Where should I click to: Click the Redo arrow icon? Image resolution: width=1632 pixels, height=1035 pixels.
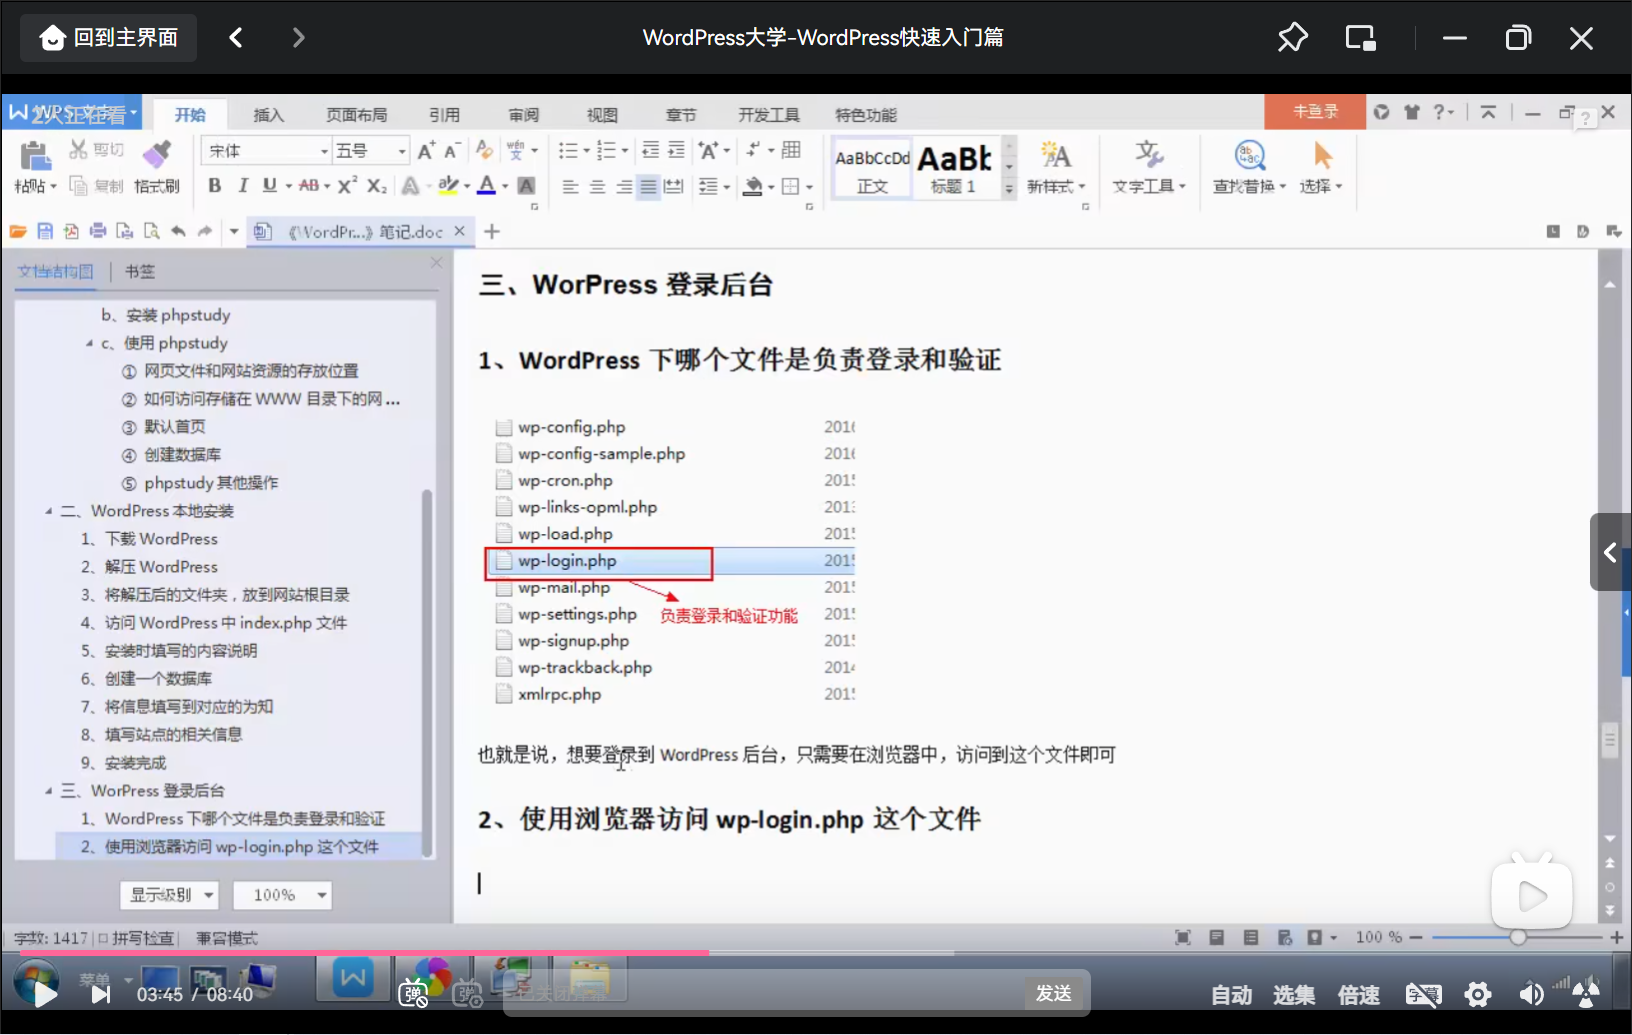coord(205,231)
